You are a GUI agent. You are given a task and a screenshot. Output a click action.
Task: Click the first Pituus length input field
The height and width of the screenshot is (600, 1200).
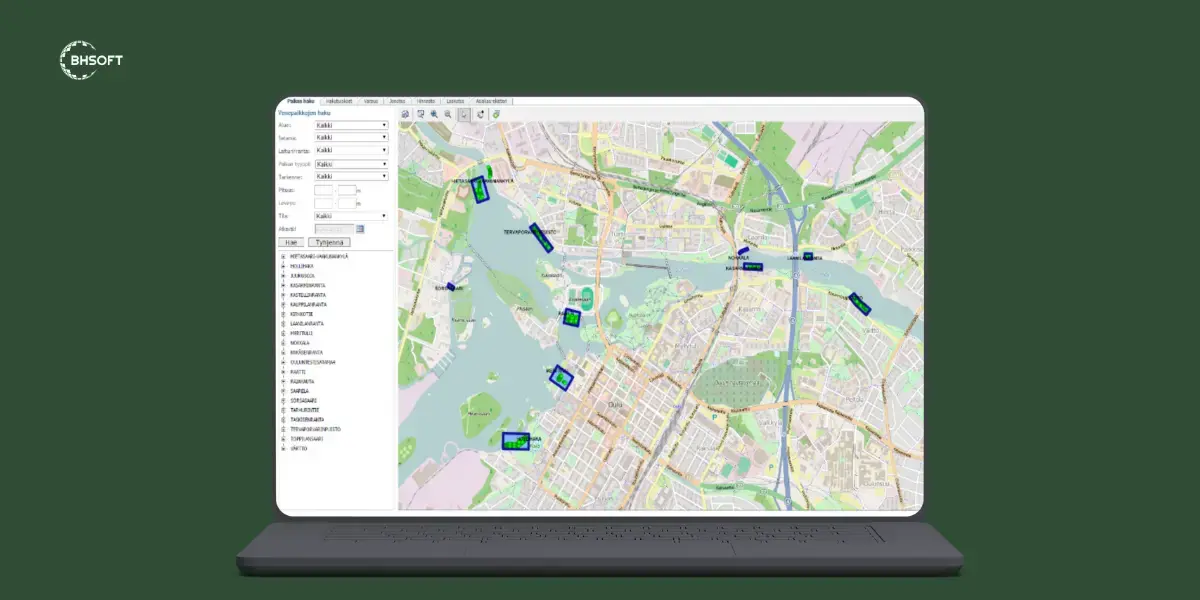[323, 190]
